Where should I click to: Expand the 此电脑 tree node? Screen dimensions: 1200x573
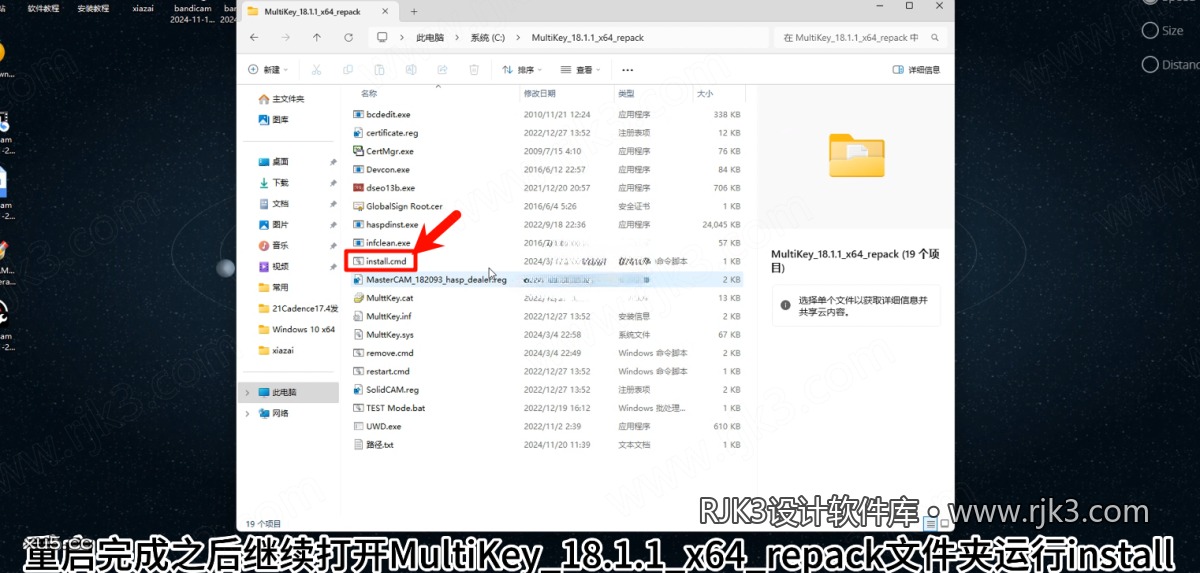(x=247, y=392)
